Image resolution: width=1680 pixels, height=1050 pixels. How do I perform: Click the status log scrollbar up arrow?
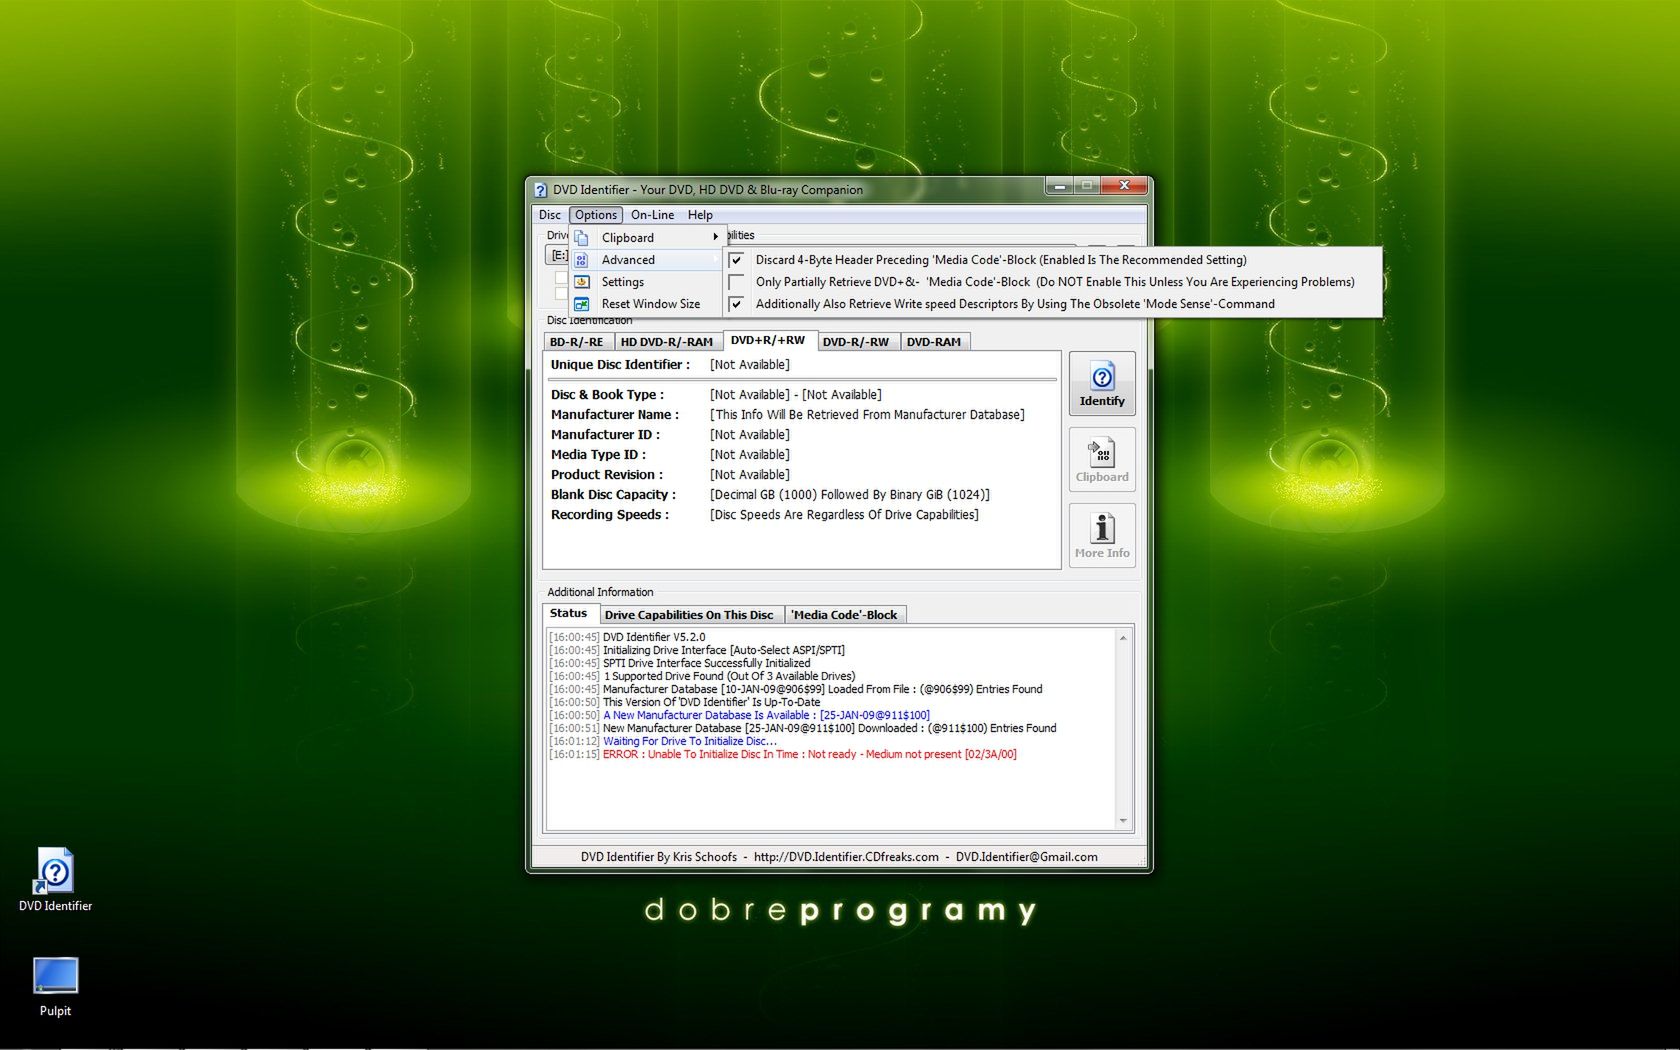[1123, 638]
